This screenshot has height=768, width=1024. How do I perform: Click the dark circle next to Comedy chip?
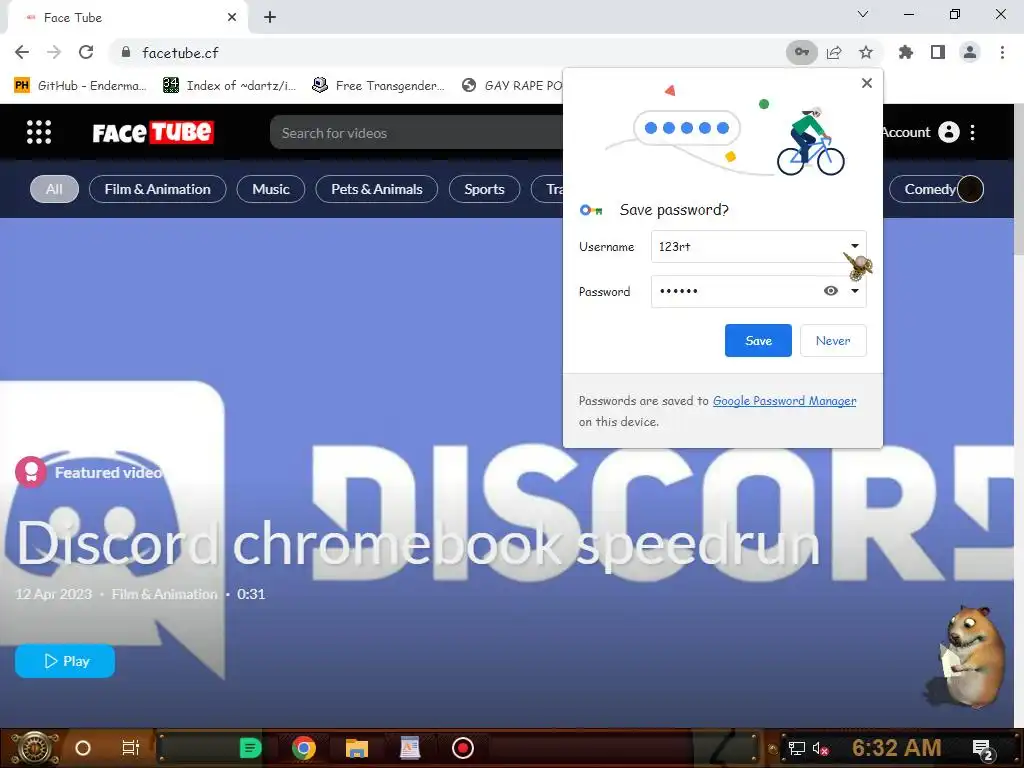click(970, 189)
